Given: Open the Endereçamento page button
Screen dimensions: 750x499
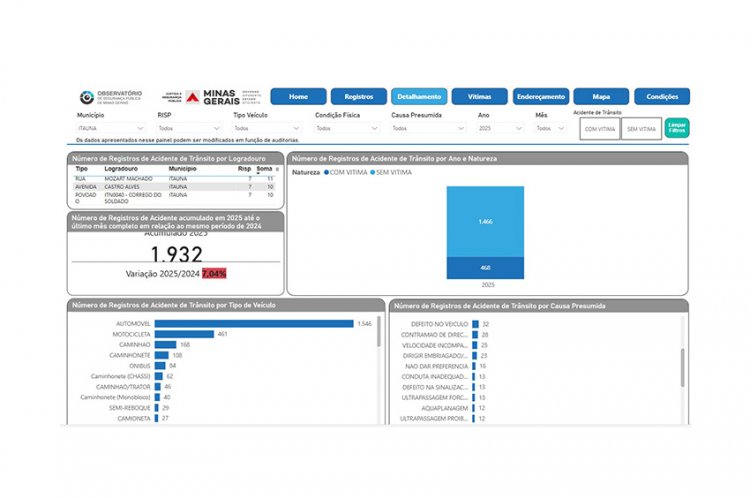Looking at the screenshot, I should (x=541, y=97).
